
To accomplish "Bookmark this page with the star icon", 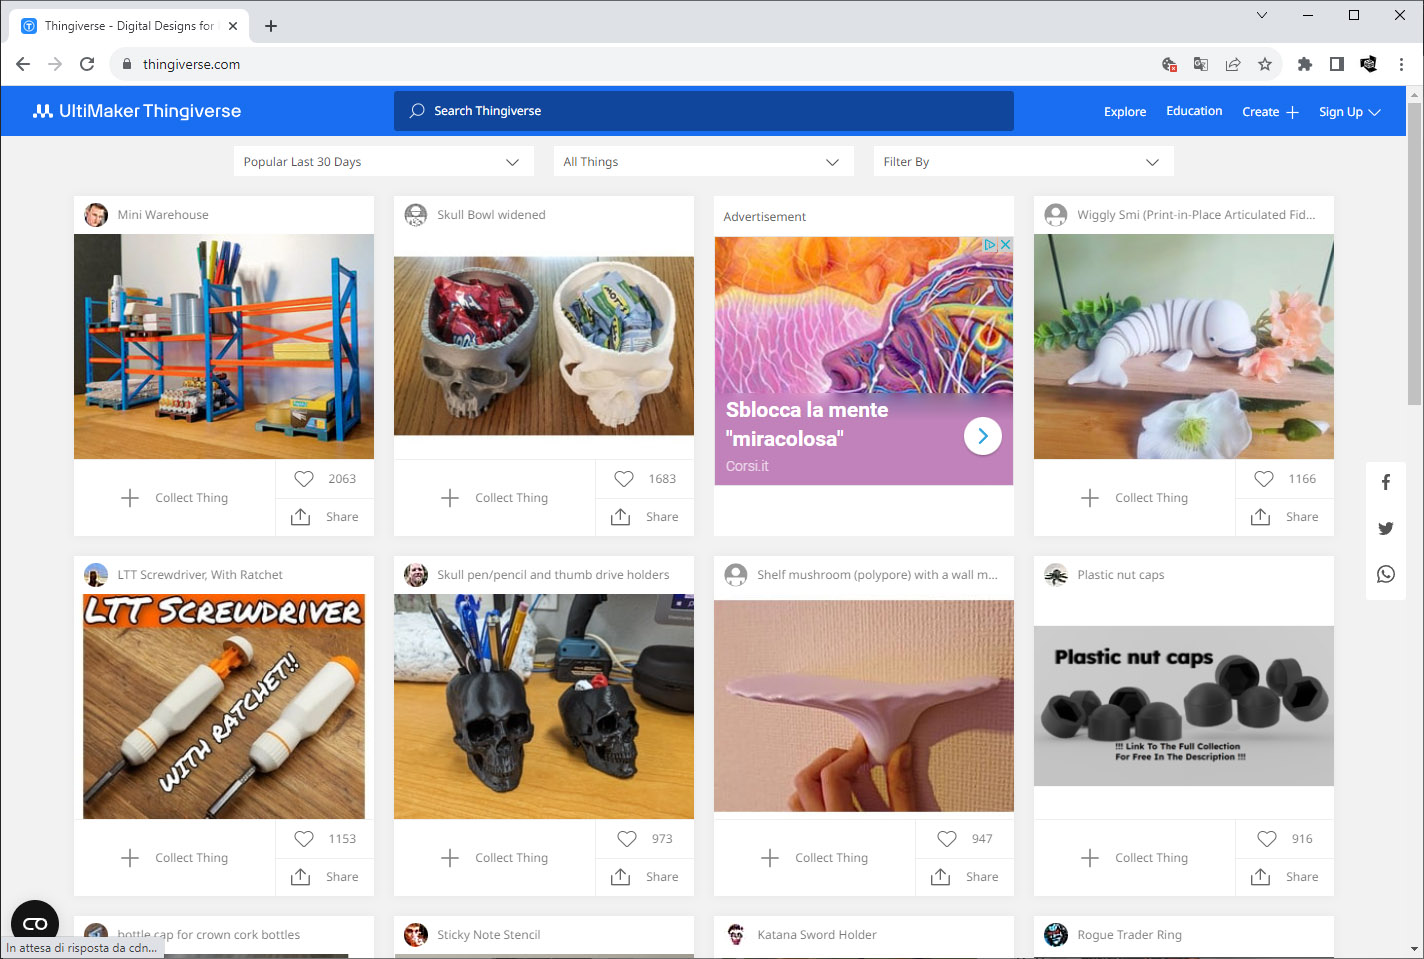I will click(x=1265, y=64).
